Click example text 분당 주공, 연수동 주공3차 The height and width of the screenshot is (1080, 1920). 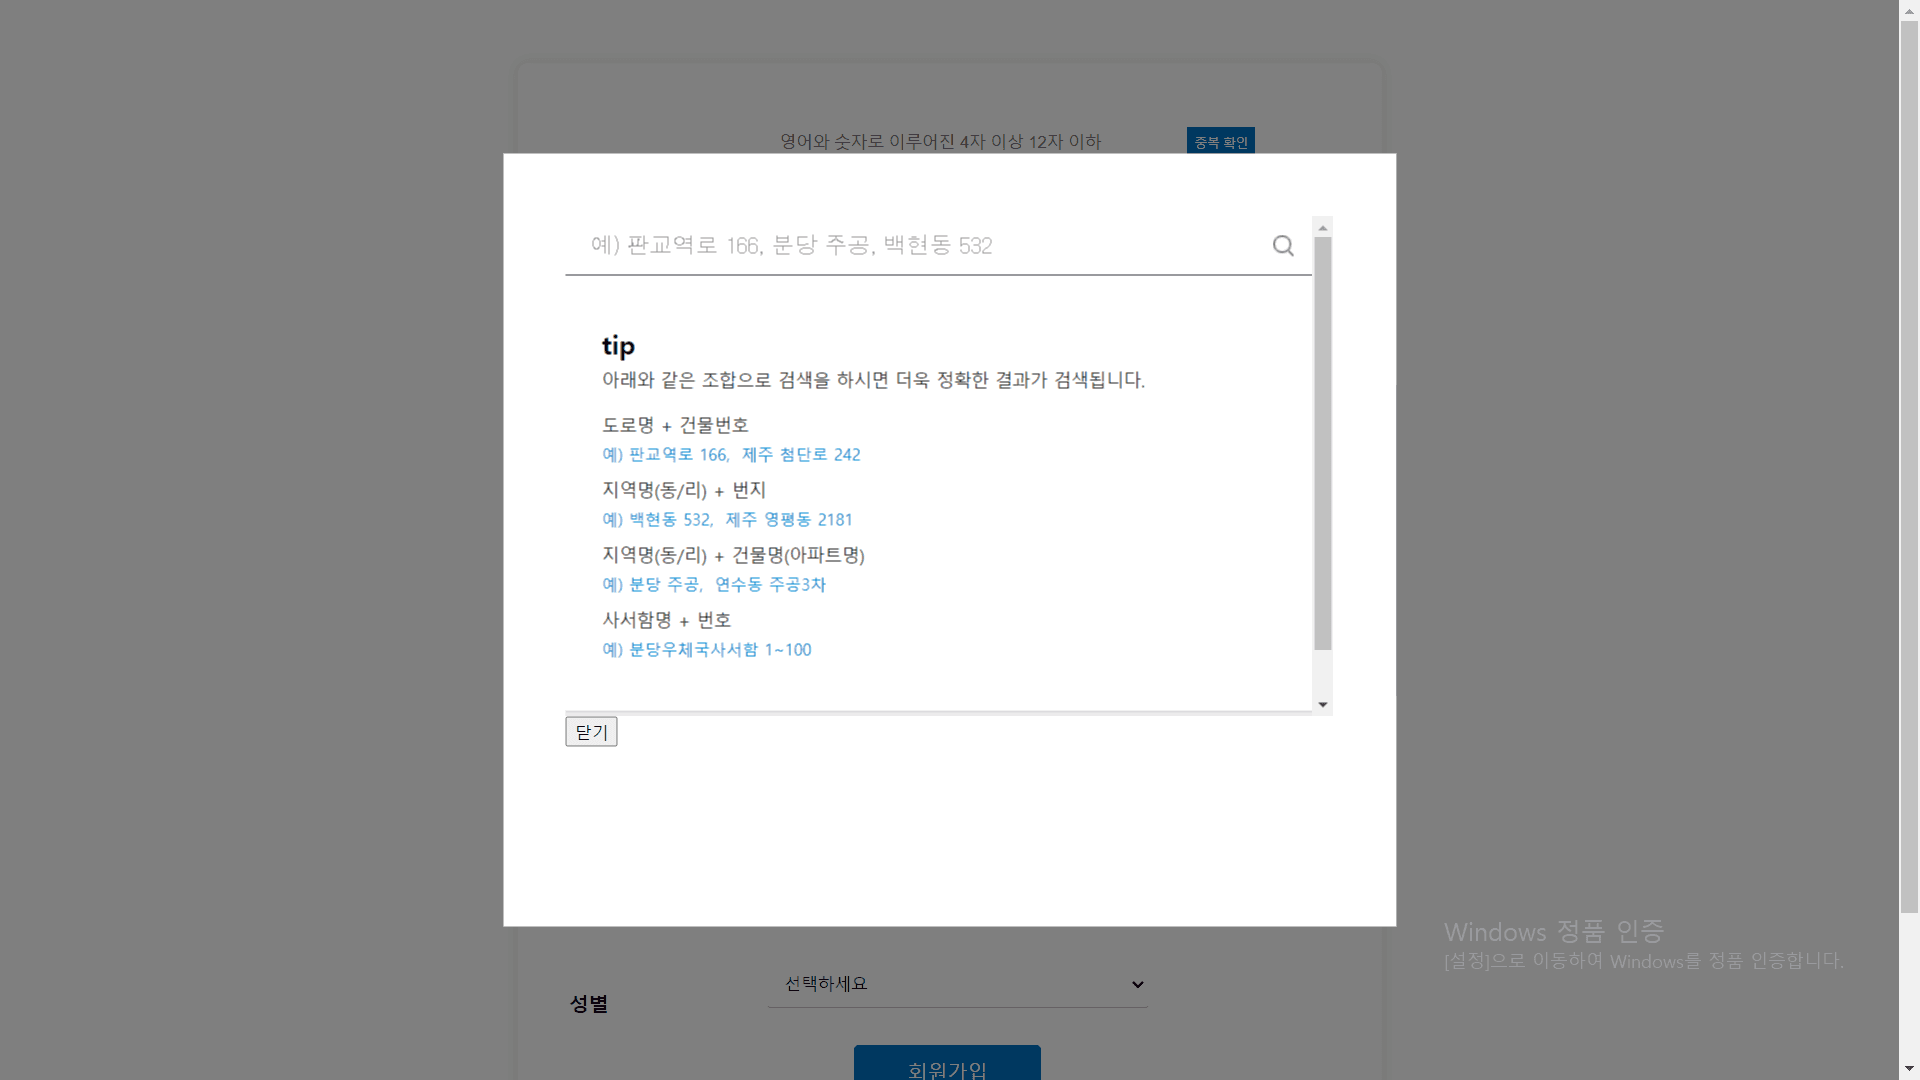tap(714, 584)
